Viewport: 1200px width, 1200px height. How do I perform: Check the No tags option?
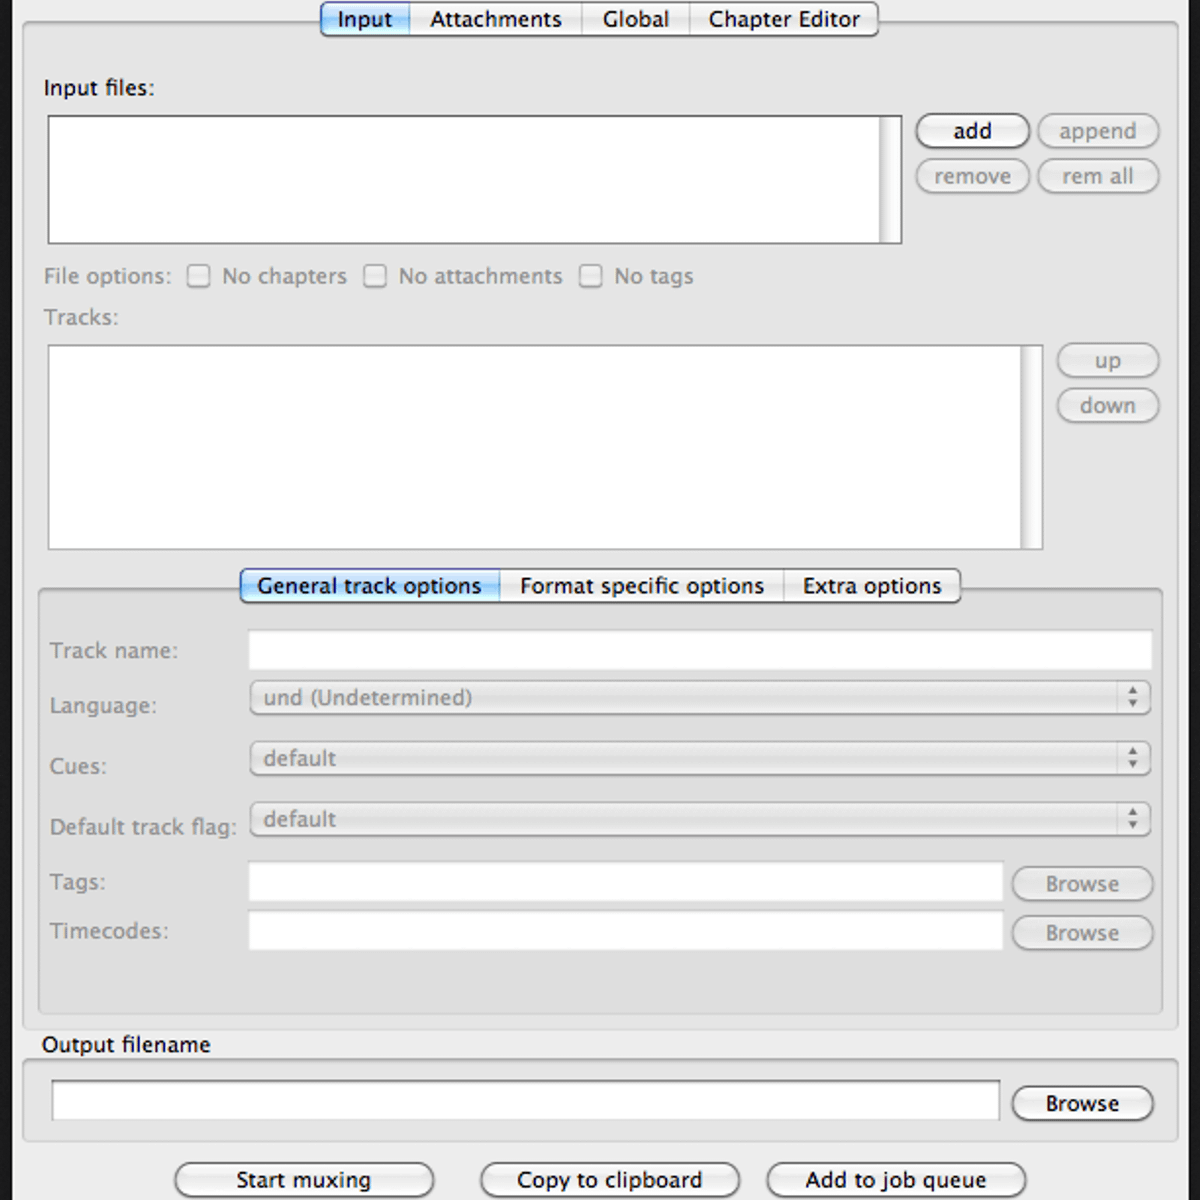click(x=591, y=276)
